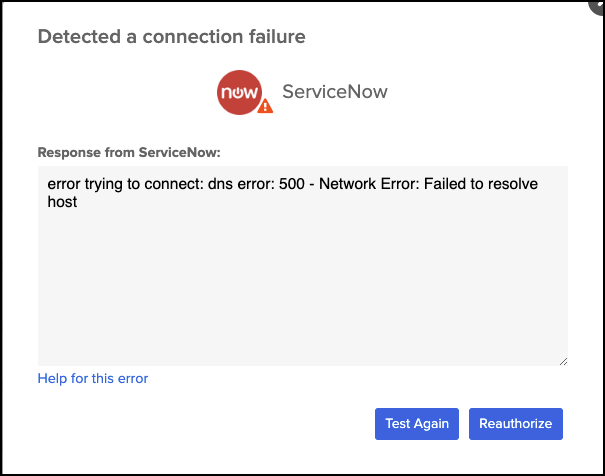Click the orange warning triangle badge
This screenshot has height=476, width=605.
pyautogui.click(x=265, y=106)
